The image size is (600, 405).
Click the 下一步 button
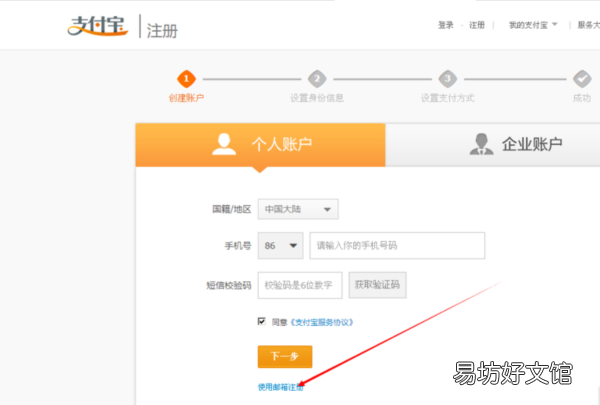point(285,356)
